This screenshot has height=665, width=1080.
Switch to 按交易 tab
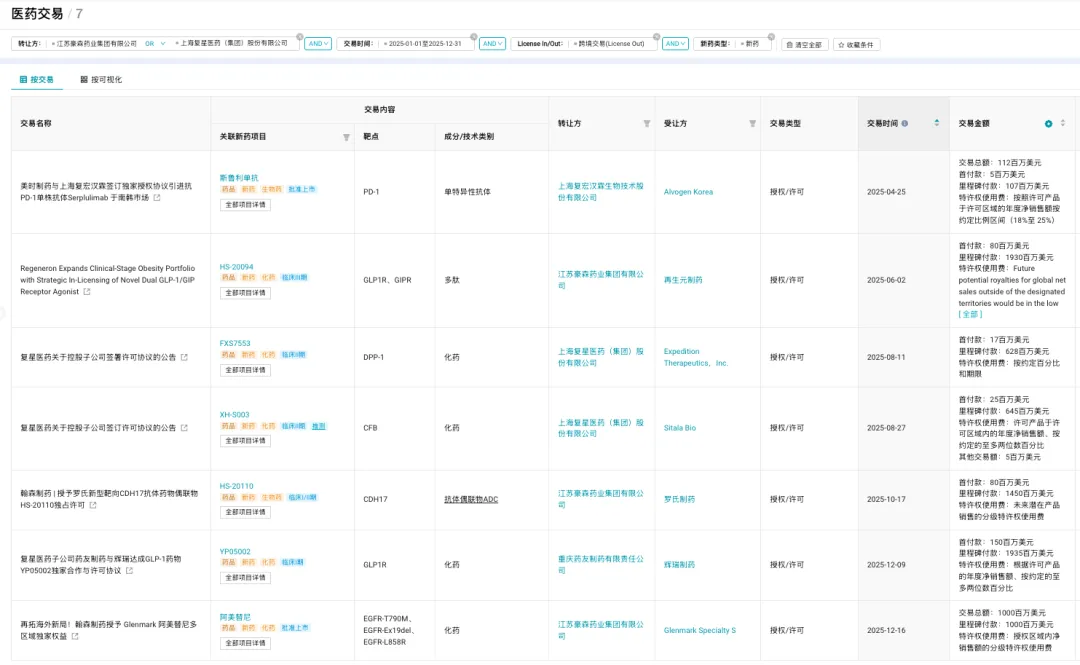point(37,79)
